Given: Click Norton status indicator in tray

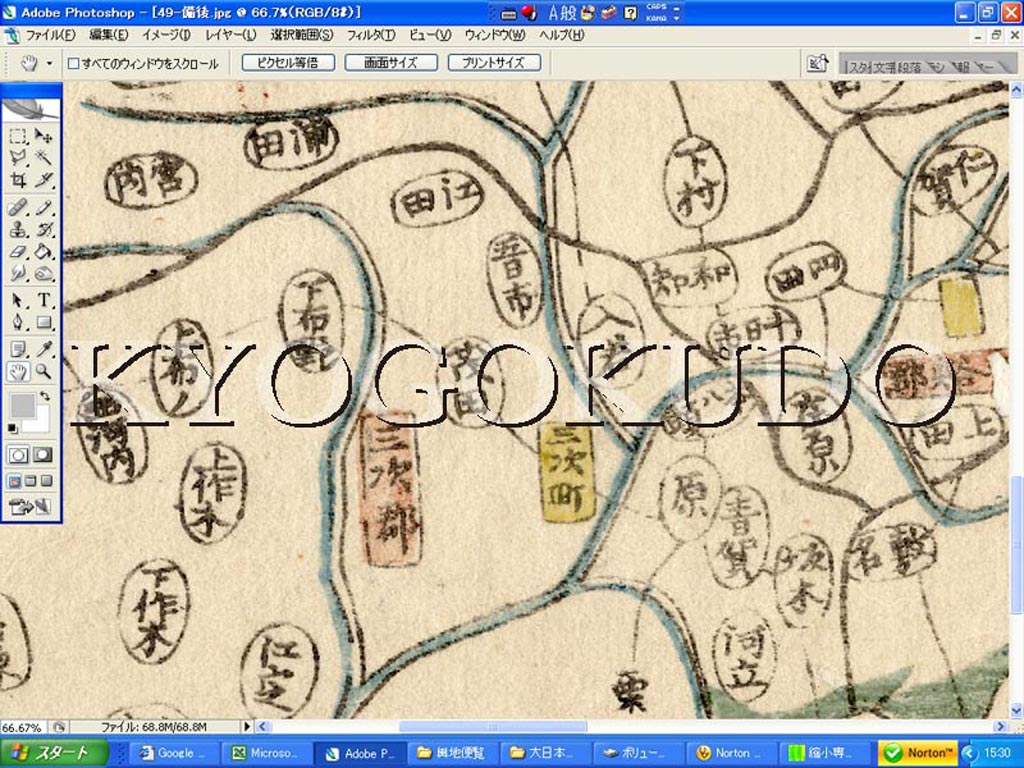Looking at the screenshot, I should pyautogui.click(x=918, y=753).
